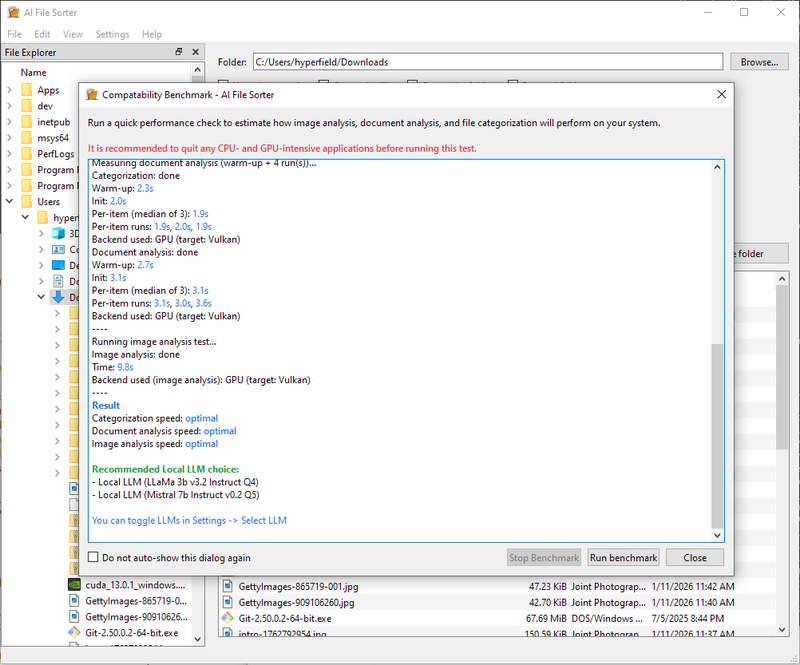Click the Git icon beside Git-2.50.0.2-64-bit.exe in tree
The image size is (800, 665).
tap(74, 633)
